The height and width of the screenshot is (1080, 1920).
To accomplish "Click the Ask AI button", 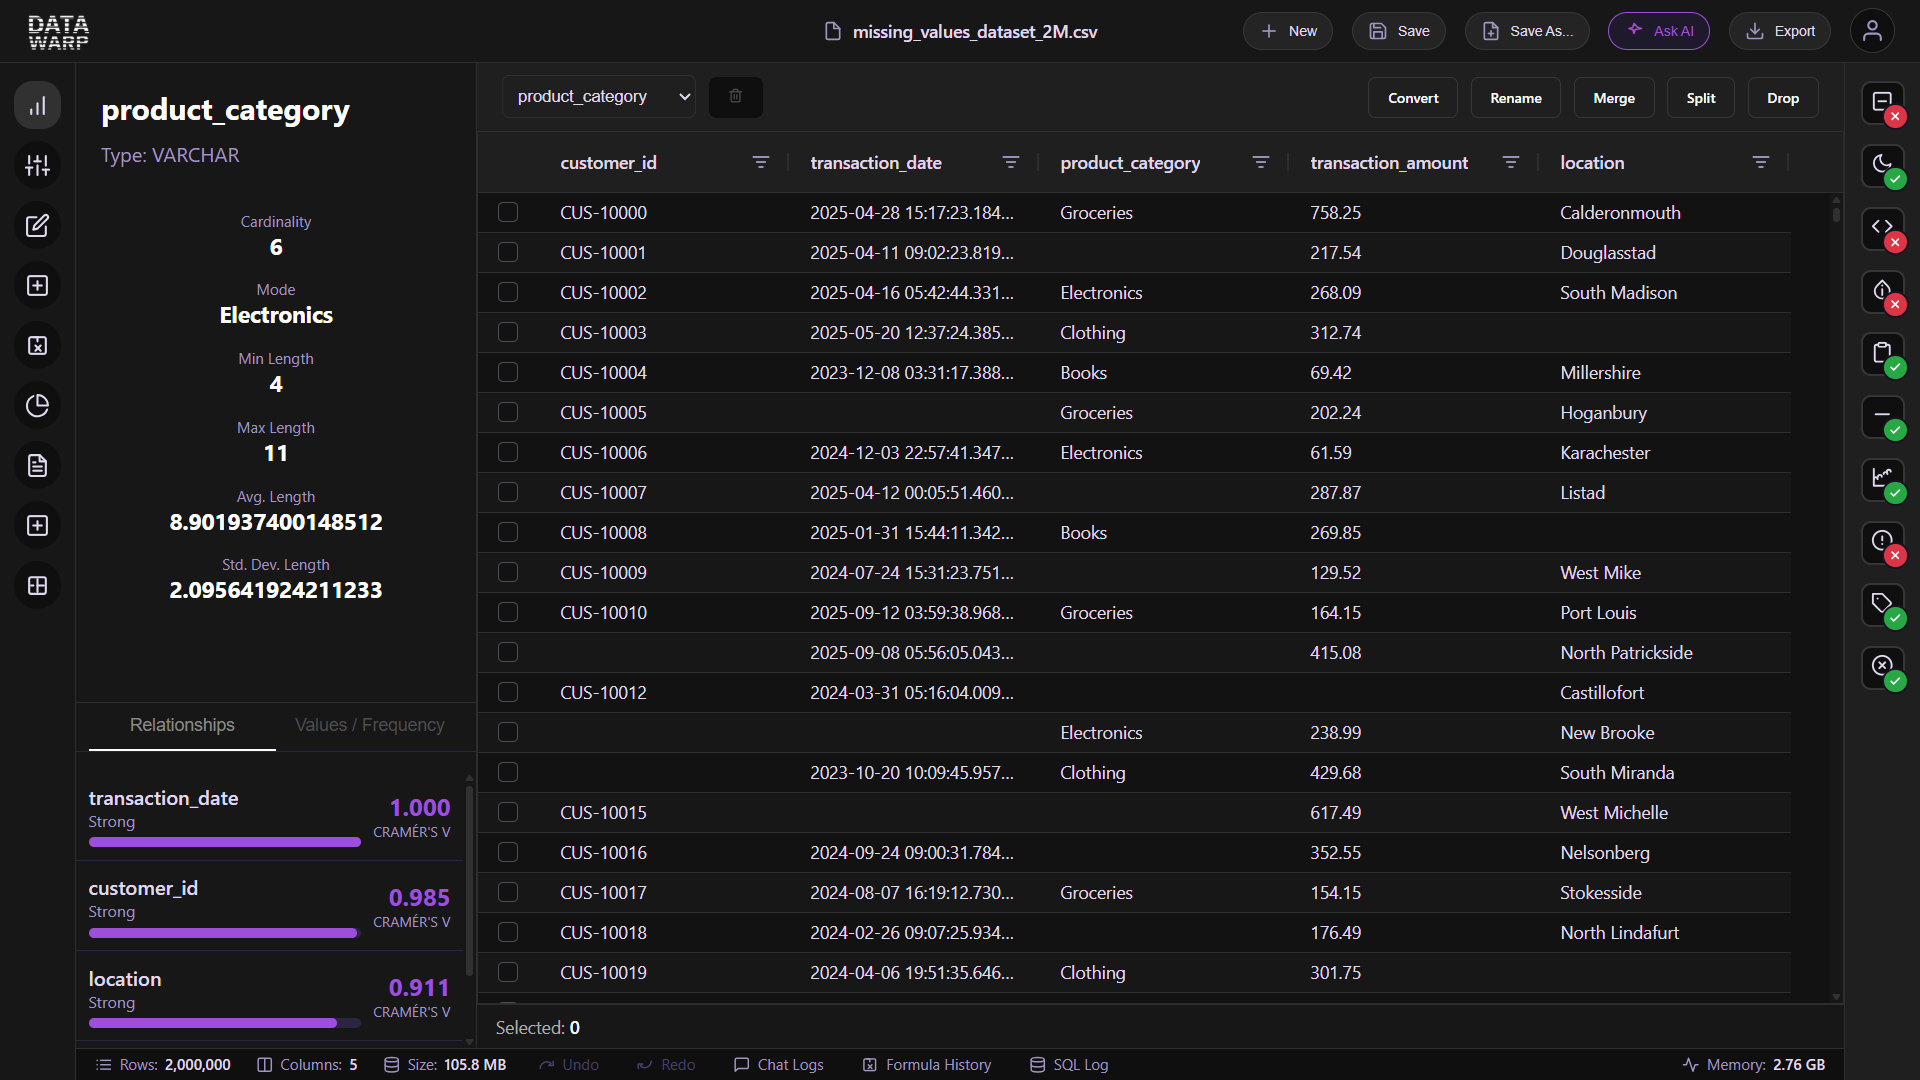I will [x=1658, y=31].
